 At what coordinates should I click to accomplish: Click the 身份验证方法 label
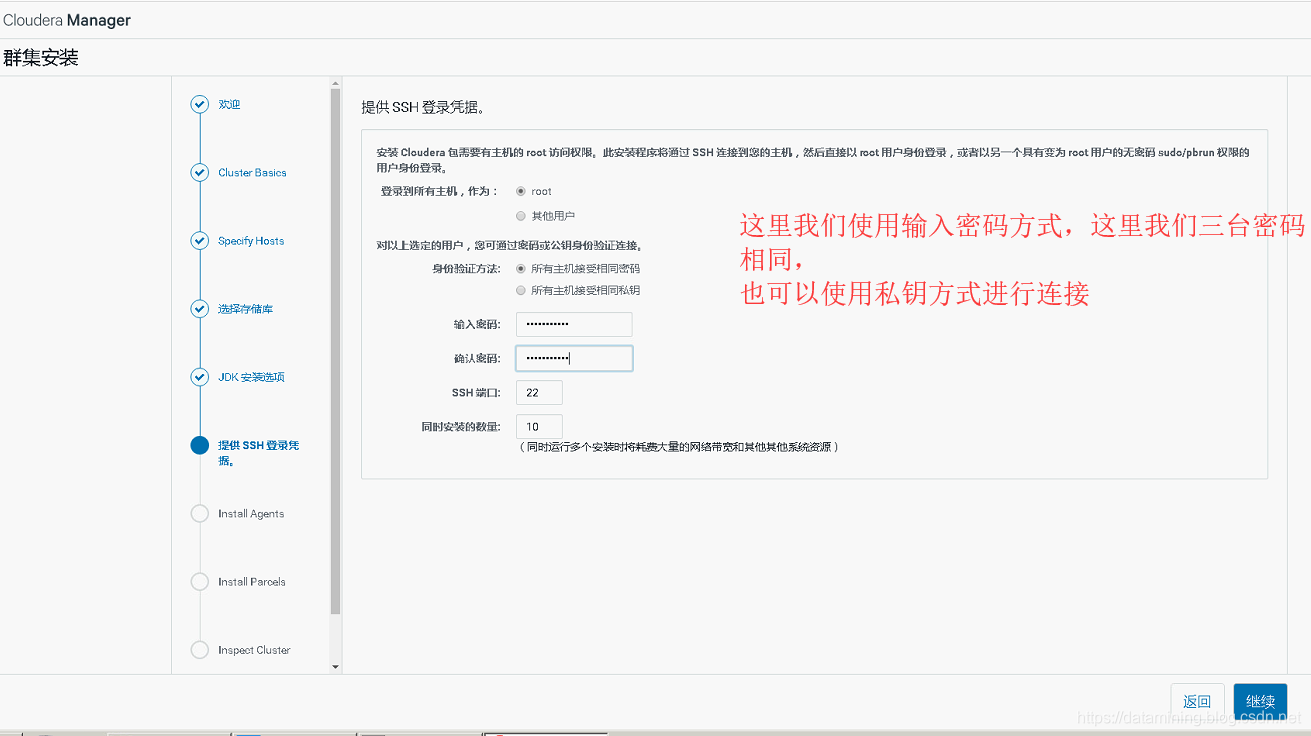pos(466,269)
